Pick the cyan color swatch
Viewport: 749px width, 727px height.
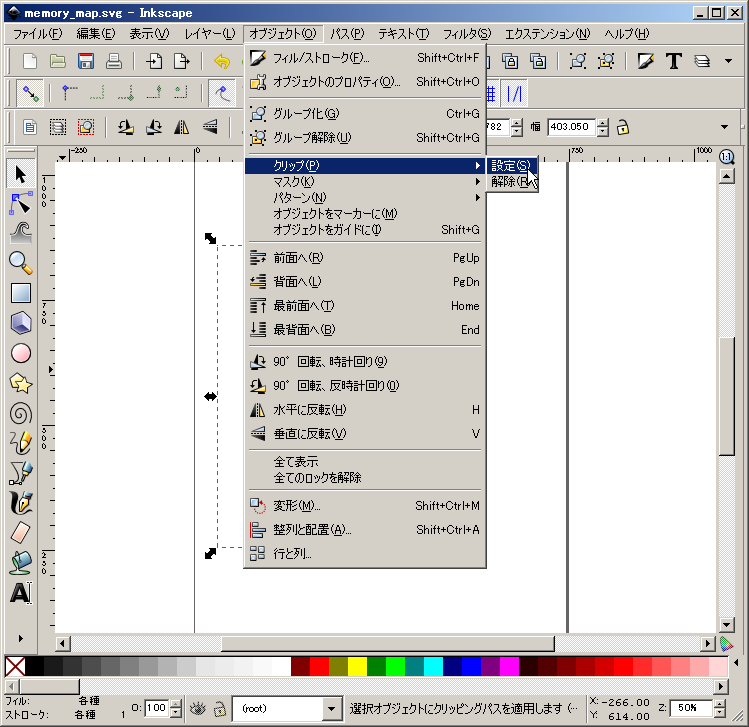[x=433, y=666]
